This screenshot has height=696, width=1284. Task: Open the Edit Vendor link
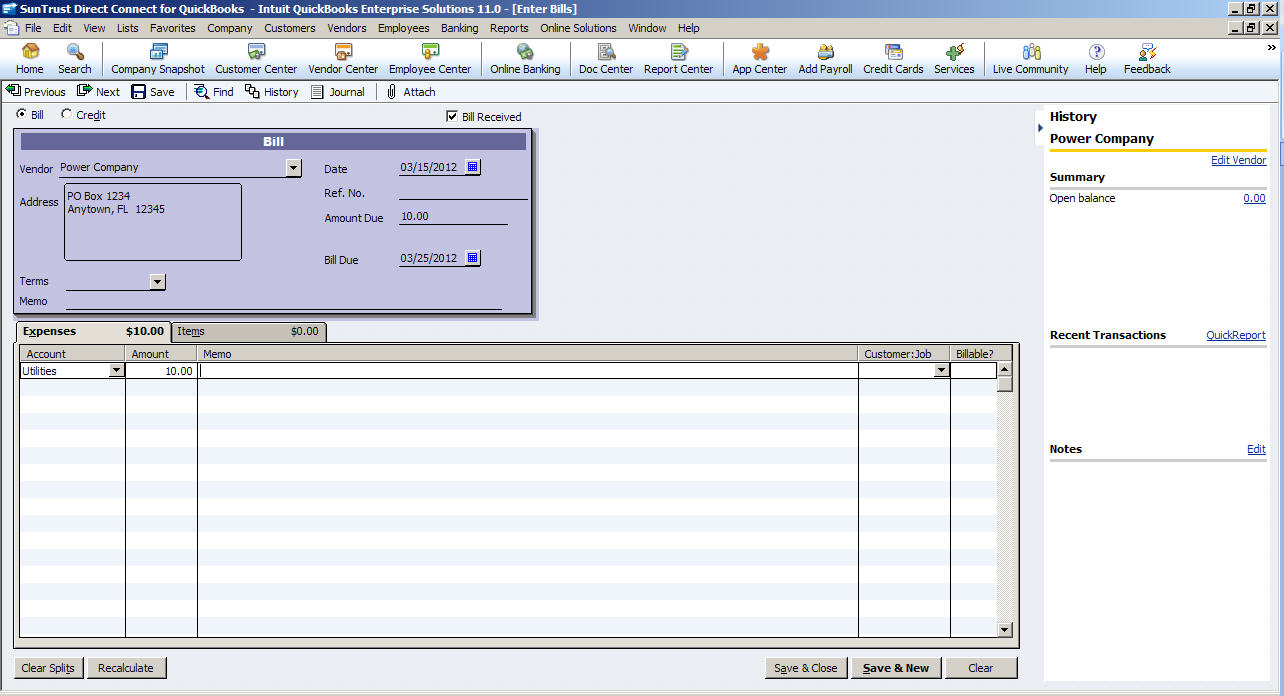[1238, 160]
